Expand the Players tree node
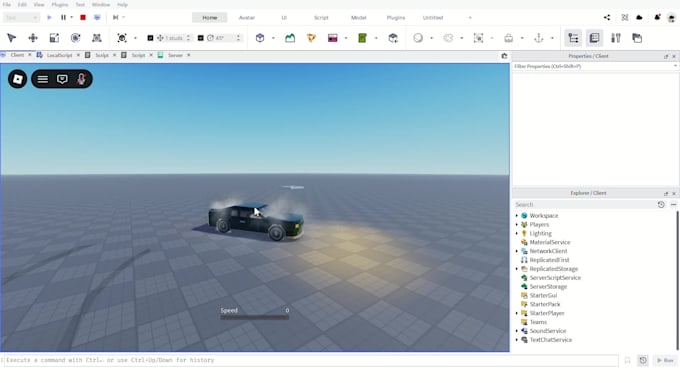Image resolution: width=680 pixels, height=383 pixels. click(517, 225)
